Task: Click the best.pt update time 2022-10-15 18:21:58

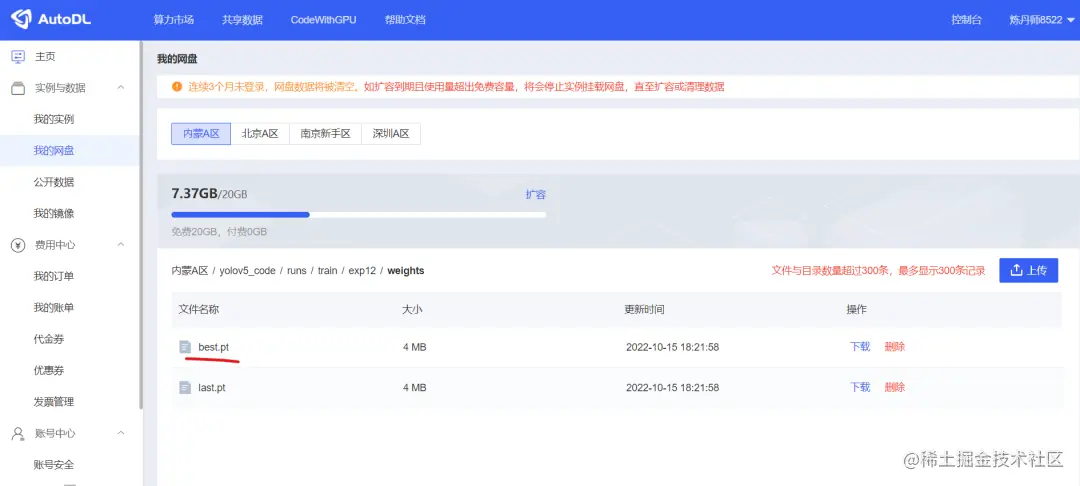Action: pyautogui.click(x=672, y=347)
